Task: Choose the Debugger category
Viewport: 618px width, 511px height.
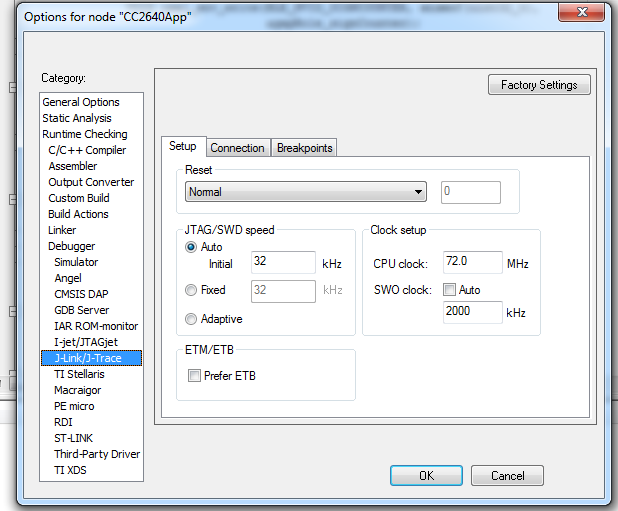Action: tap(71, 246)
